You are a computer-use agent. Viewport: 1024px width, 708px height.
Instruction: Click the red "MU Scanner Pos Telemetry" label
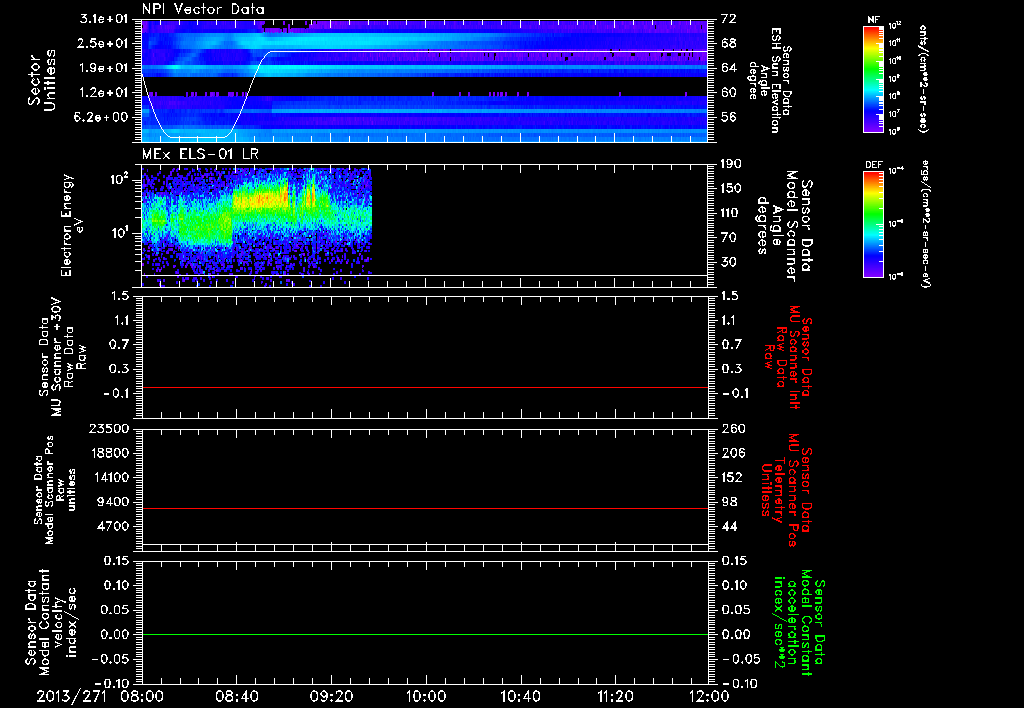click(785, 490)
